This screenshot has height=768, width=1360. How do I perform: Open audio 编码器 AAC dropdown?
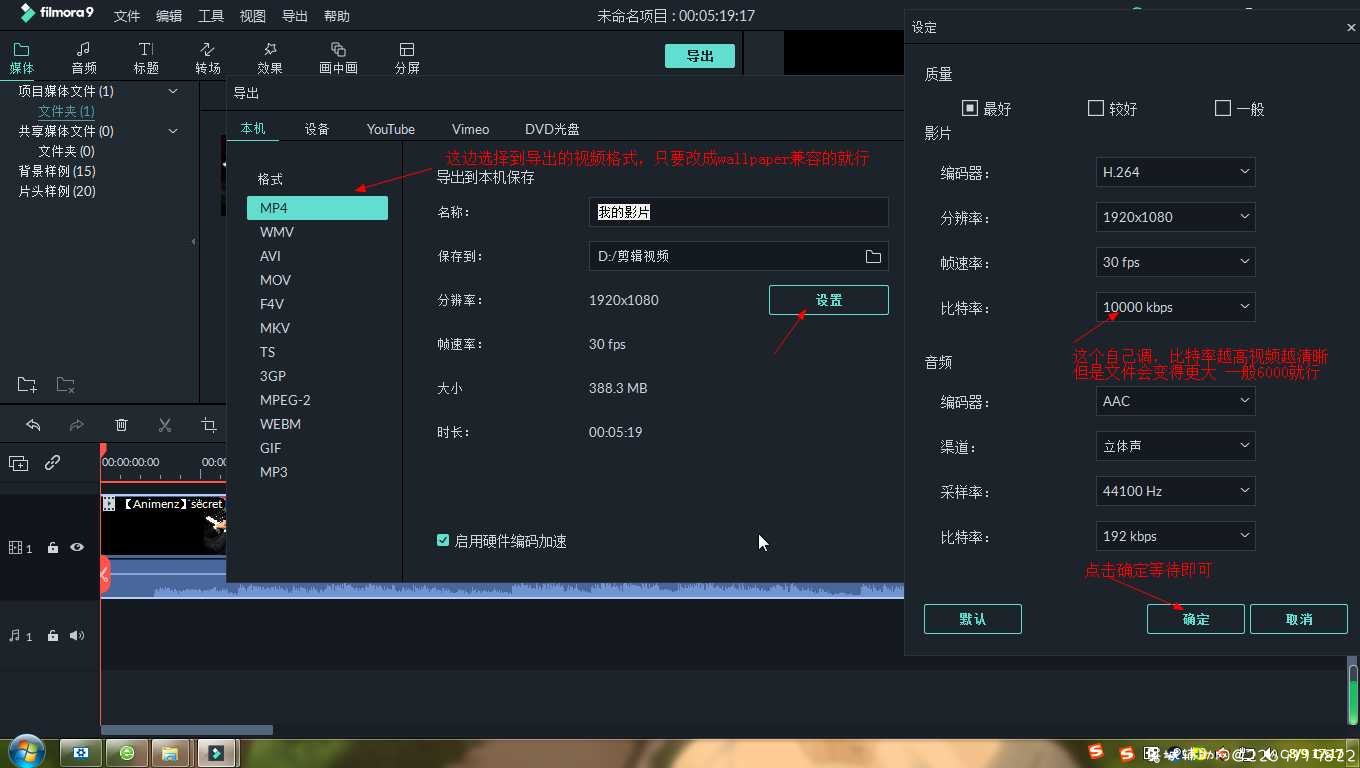point(1175,401)
